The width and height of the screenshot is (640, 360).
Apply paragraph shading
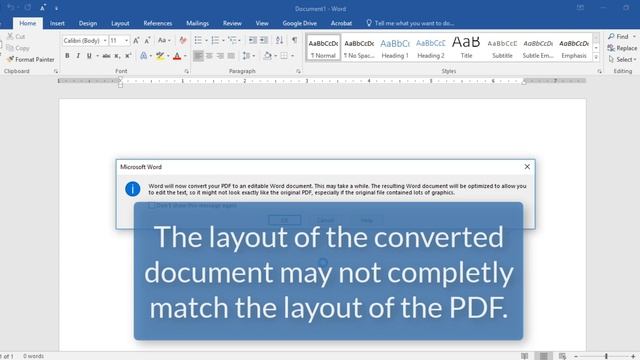pos(268,56)
